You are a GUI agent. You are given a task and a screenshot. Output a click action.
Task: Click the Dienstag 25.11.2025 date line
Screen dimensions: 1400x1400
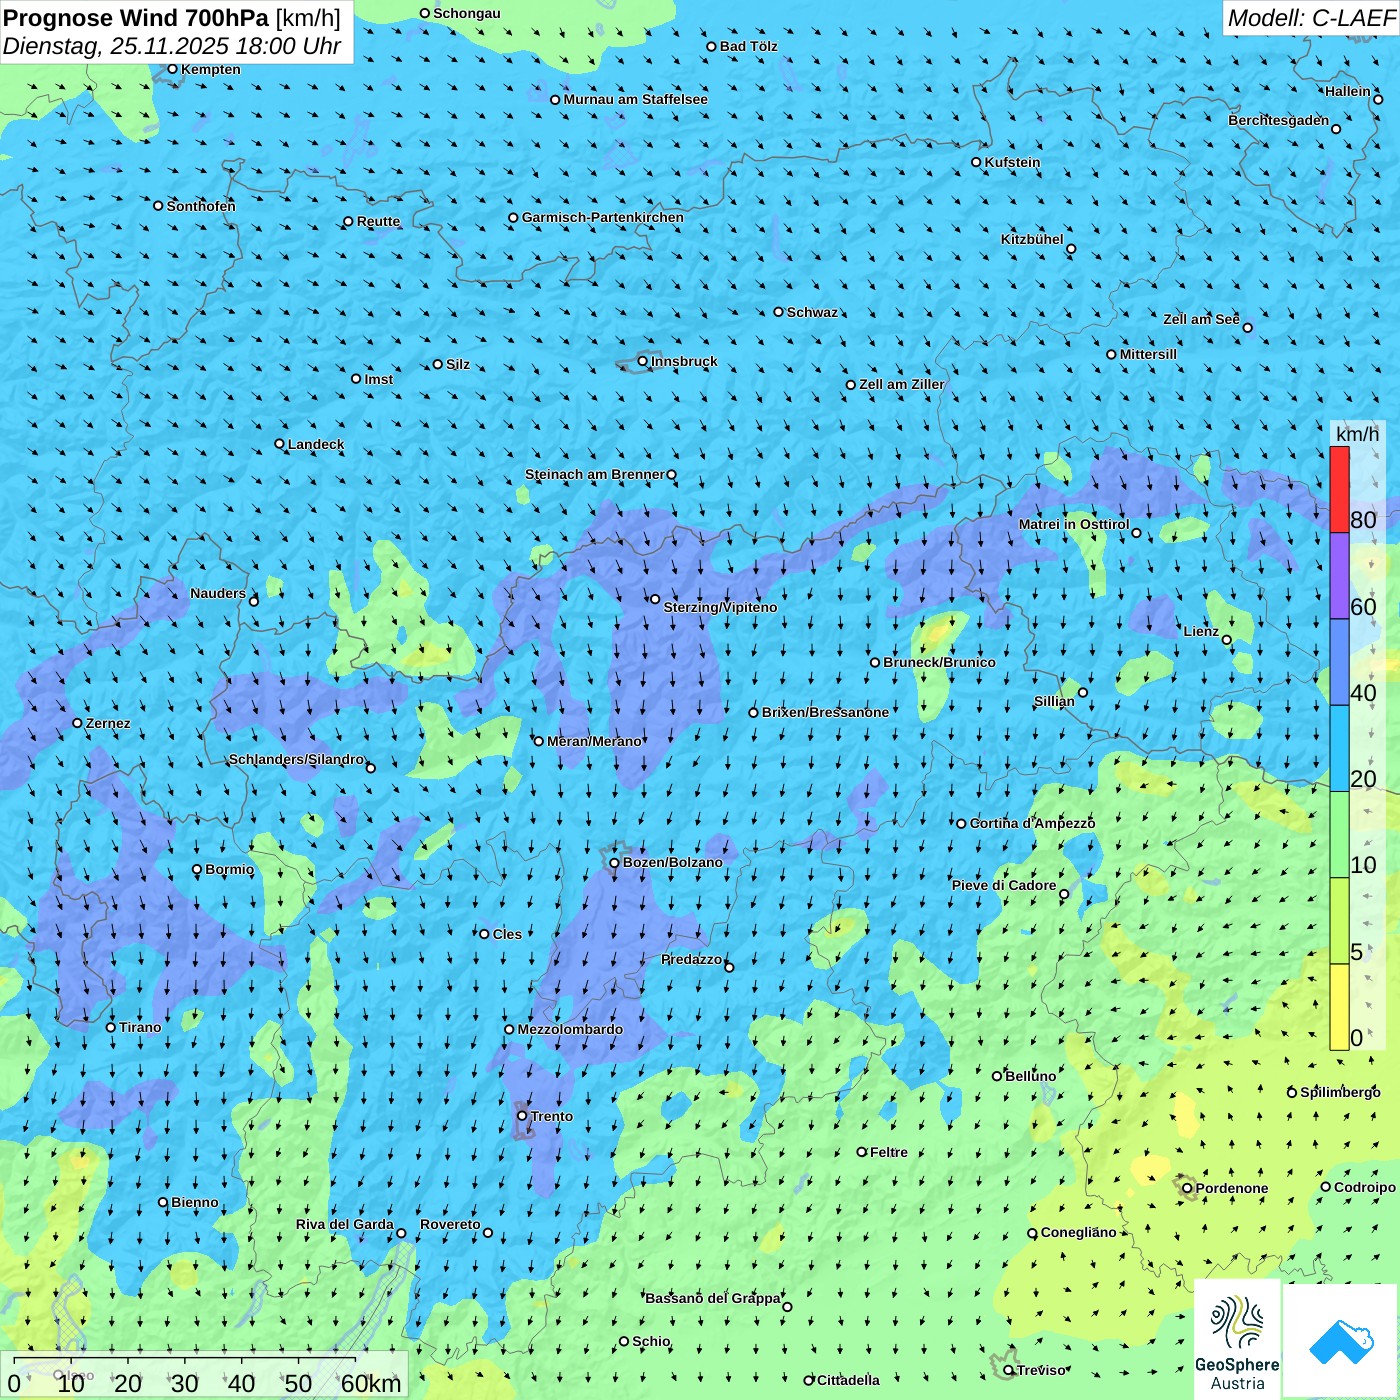(172, 46)
